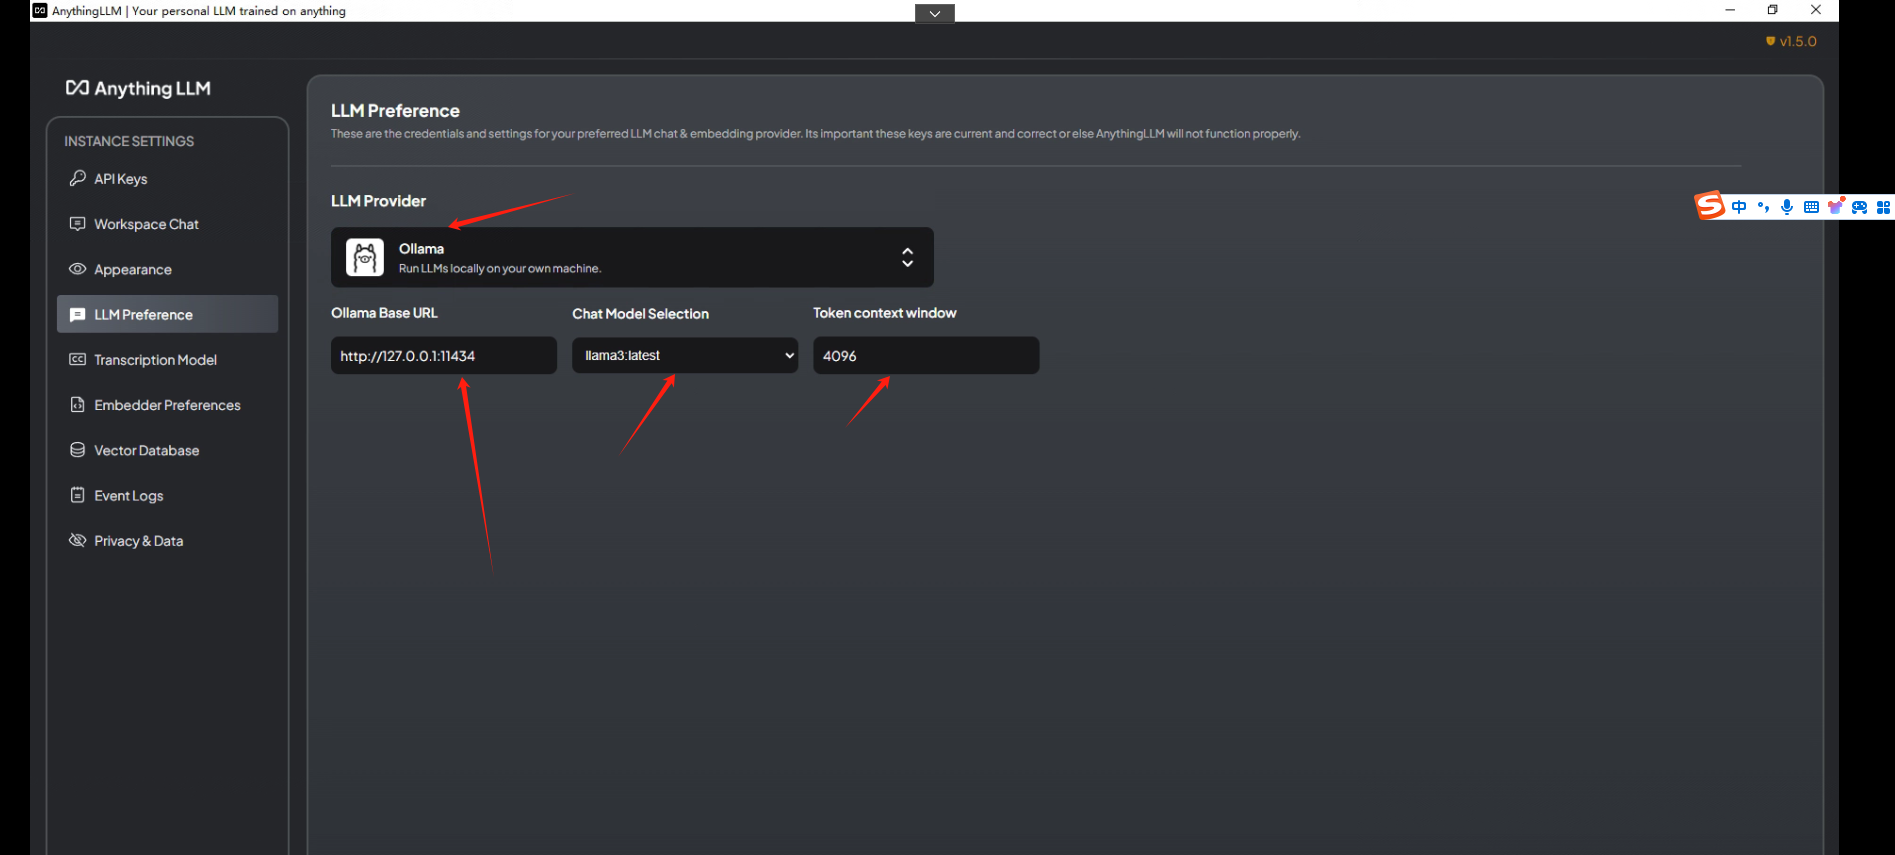Click the 'INSTANCE SETTINGS' header text
Image resolution: width=1895 pixels, height=855 pixels.
[129, 141]
